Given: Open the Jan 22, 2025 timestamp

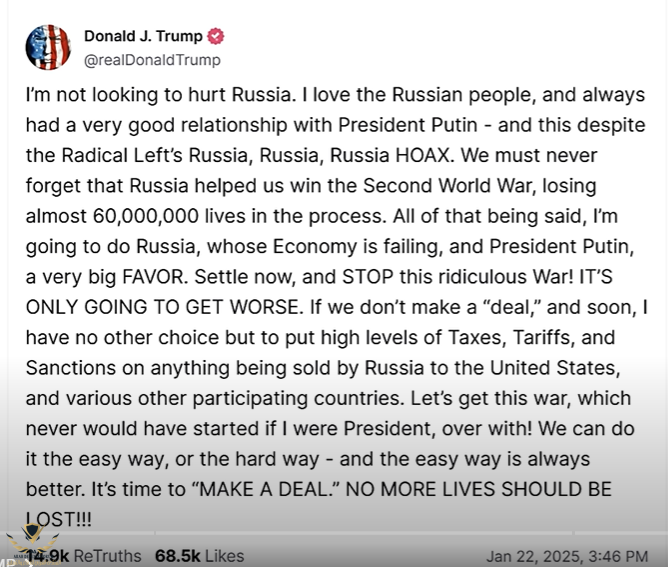Looking at the screenshot, I should pyautogui.click(x=569, y=556).
